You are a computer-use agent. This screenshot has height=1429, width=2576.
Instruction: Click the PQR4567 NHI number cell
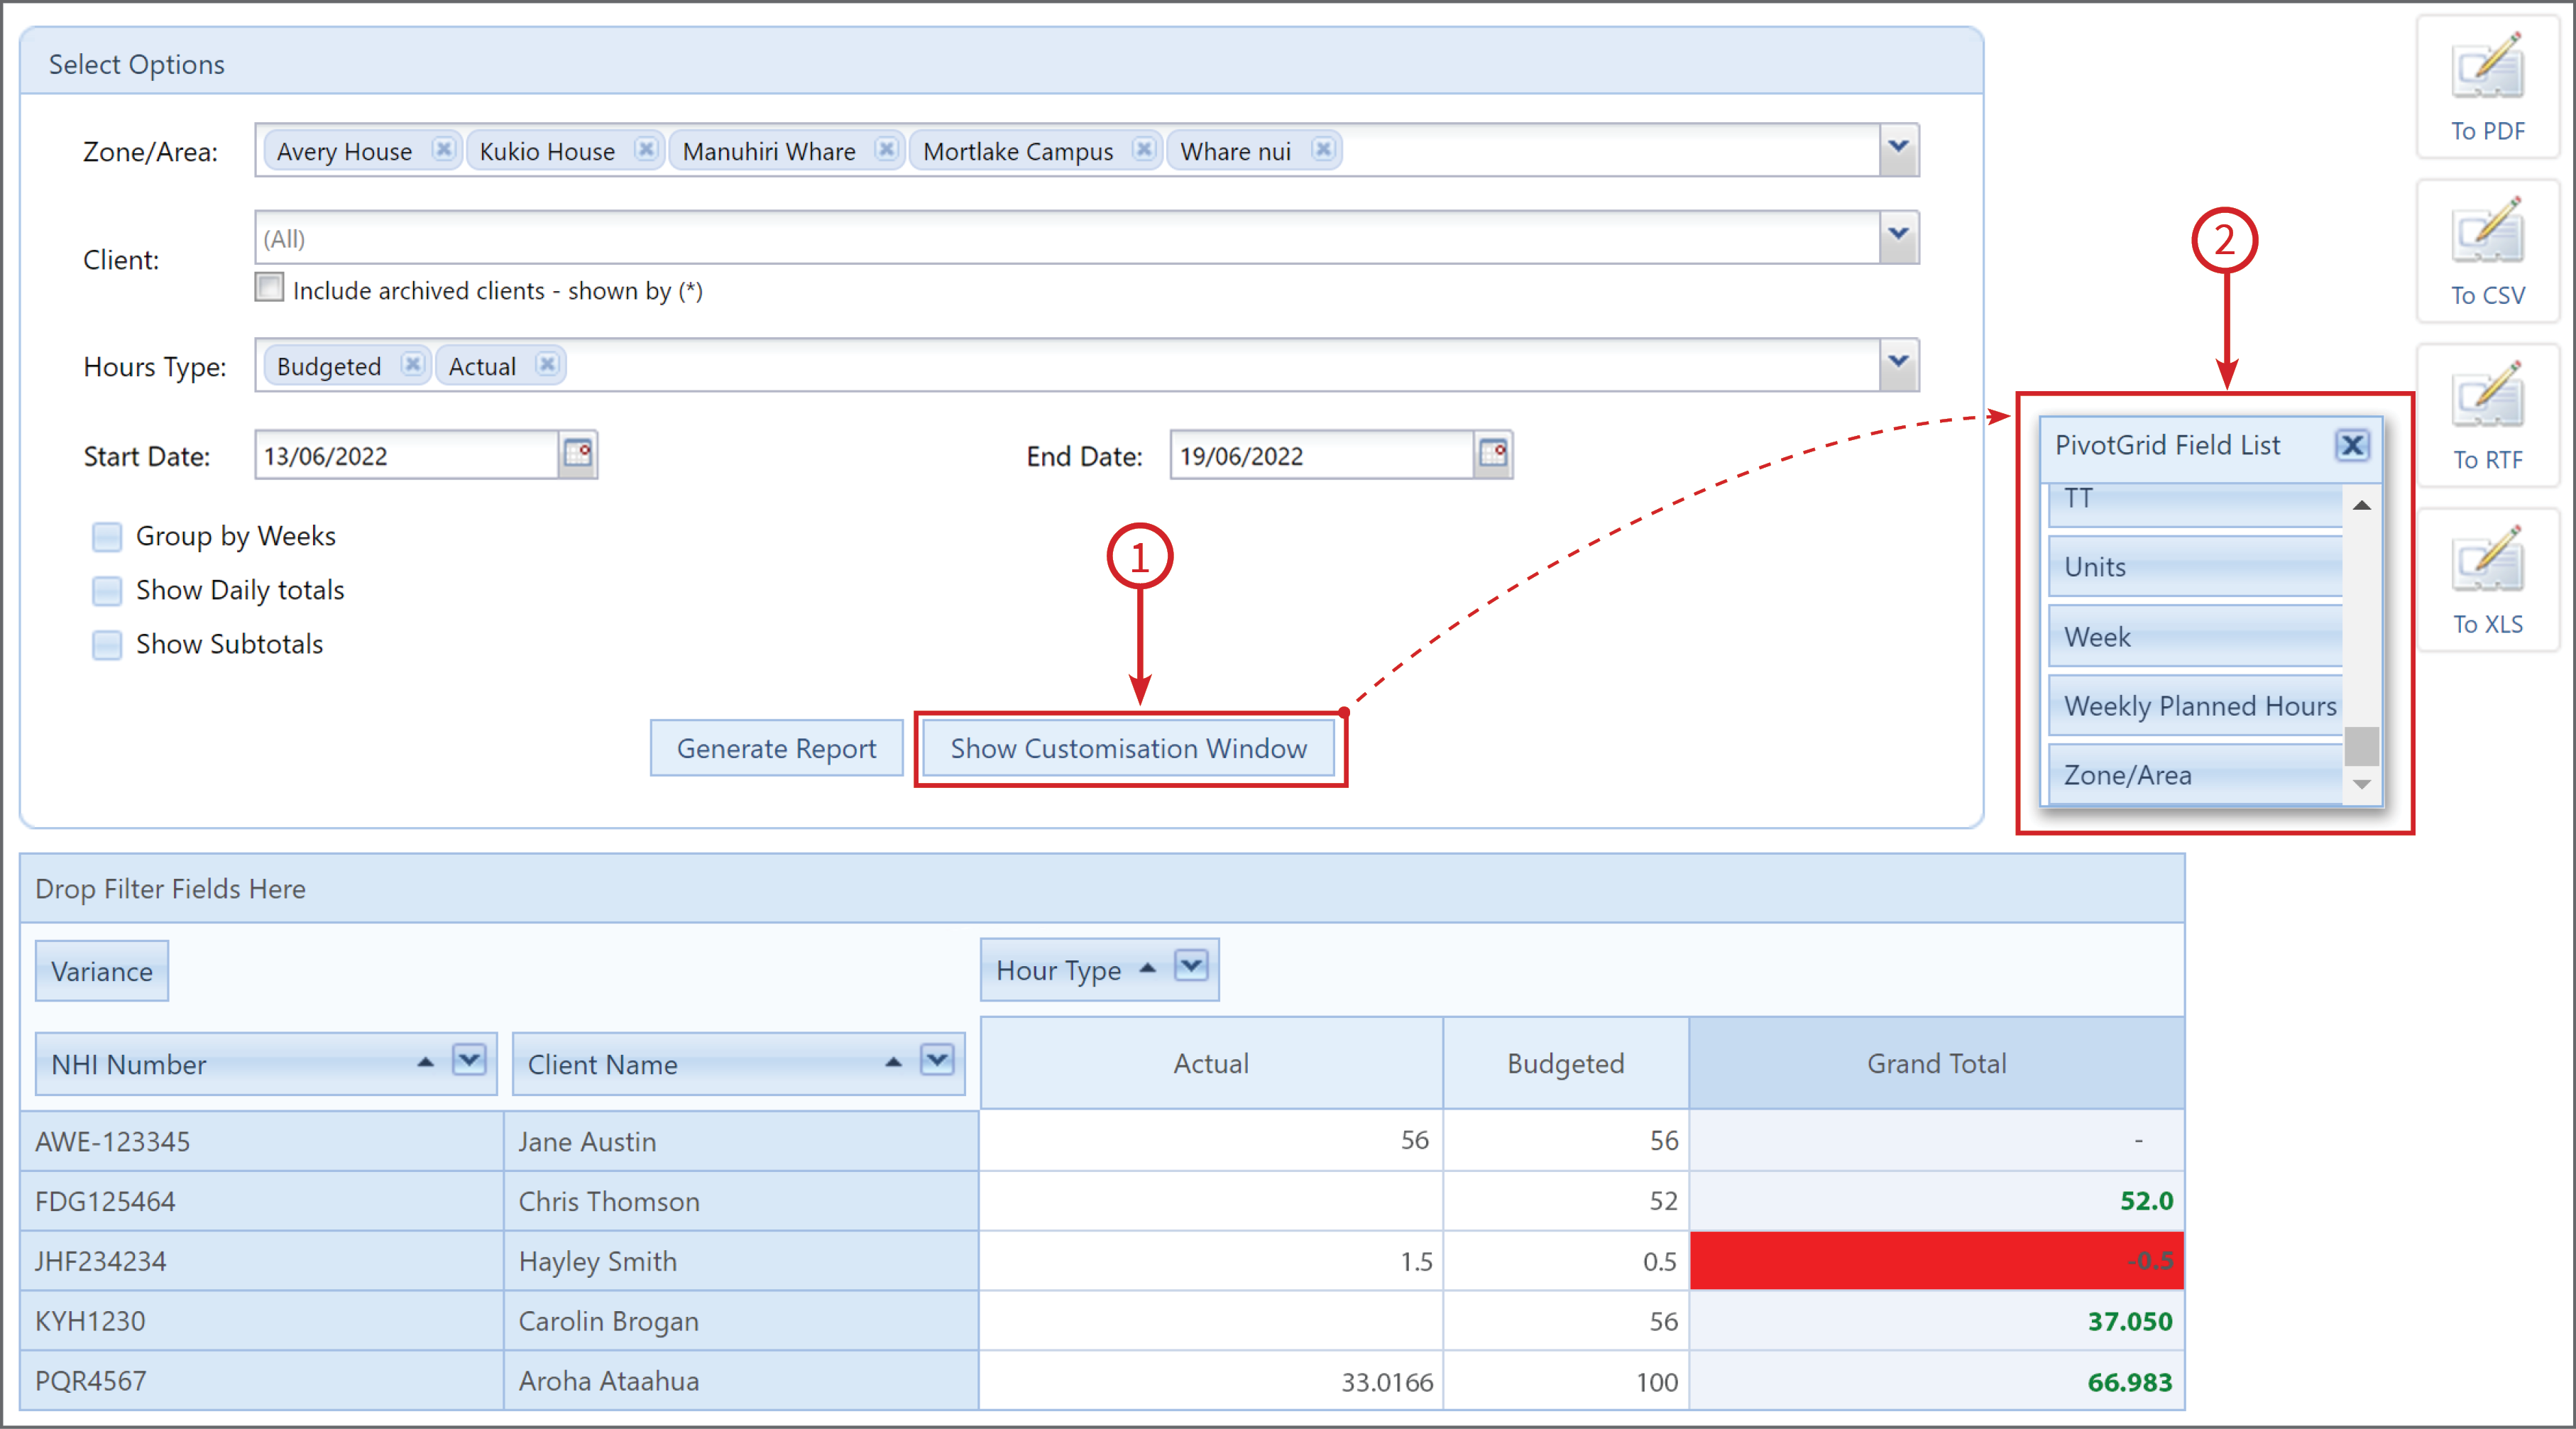click(261, 1381)
